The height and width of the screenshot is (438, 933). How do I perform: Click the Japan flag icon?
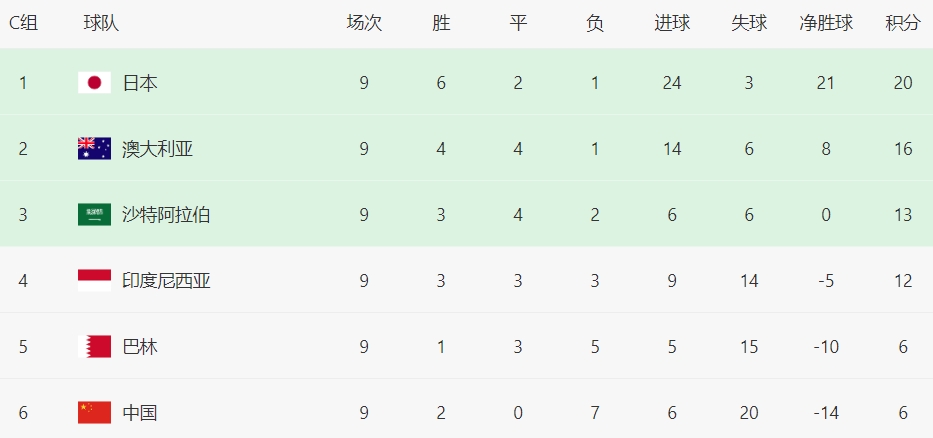[94, 83]
